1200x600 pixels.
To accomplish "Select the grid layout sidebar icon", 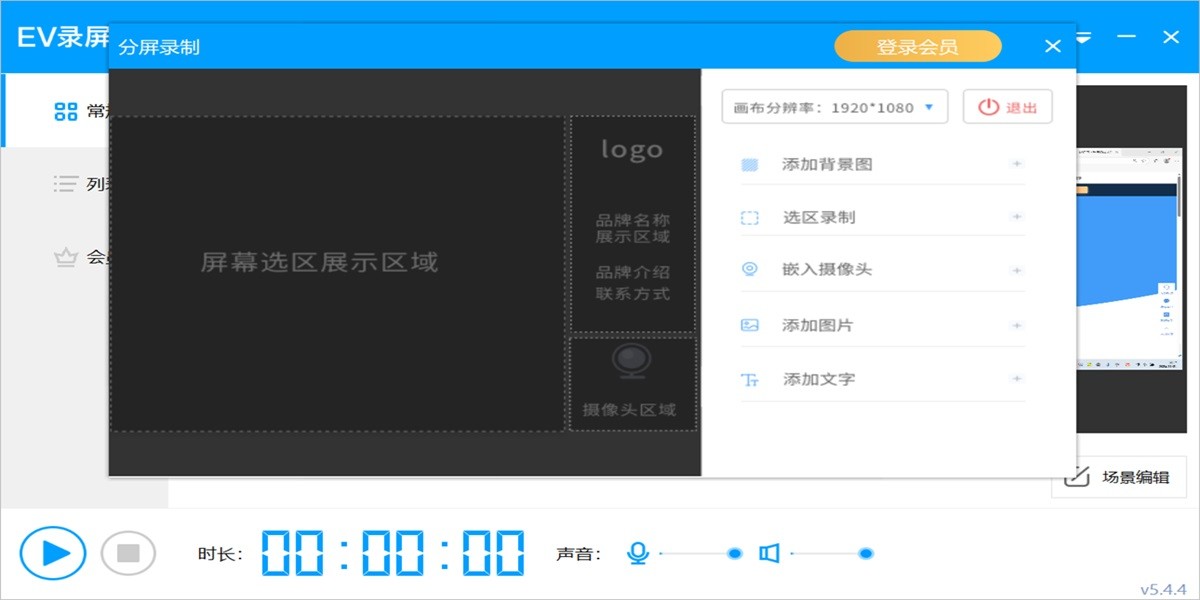I will pyautogui.click(x=65, y=110).
